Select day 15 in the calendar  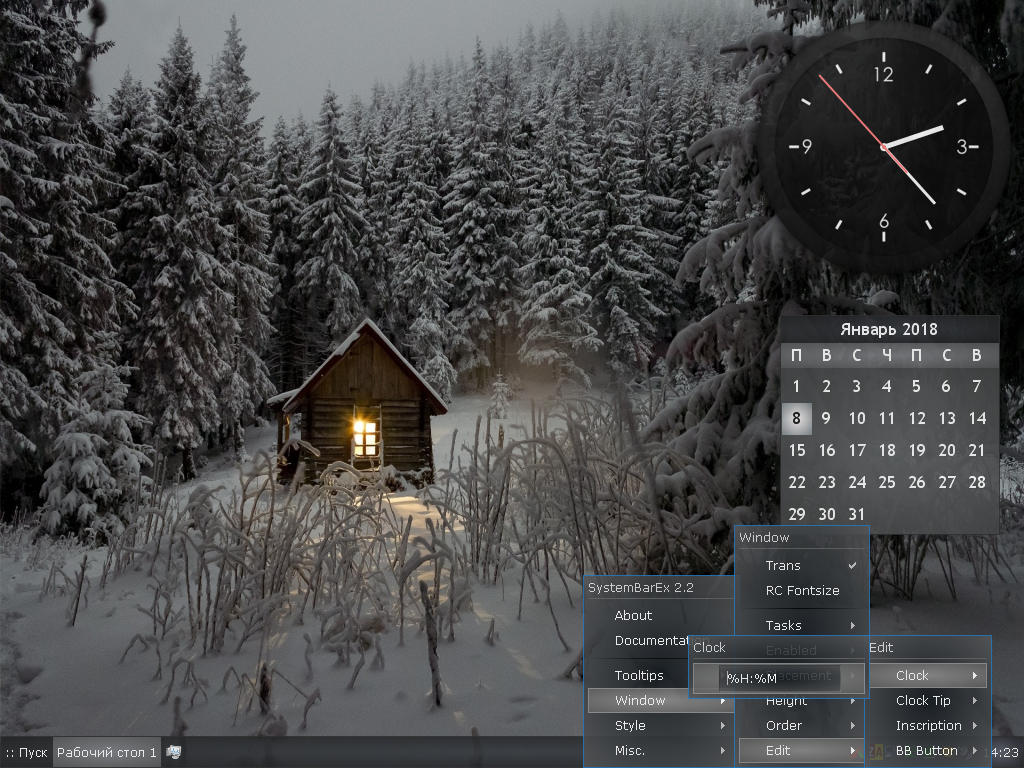797,450
